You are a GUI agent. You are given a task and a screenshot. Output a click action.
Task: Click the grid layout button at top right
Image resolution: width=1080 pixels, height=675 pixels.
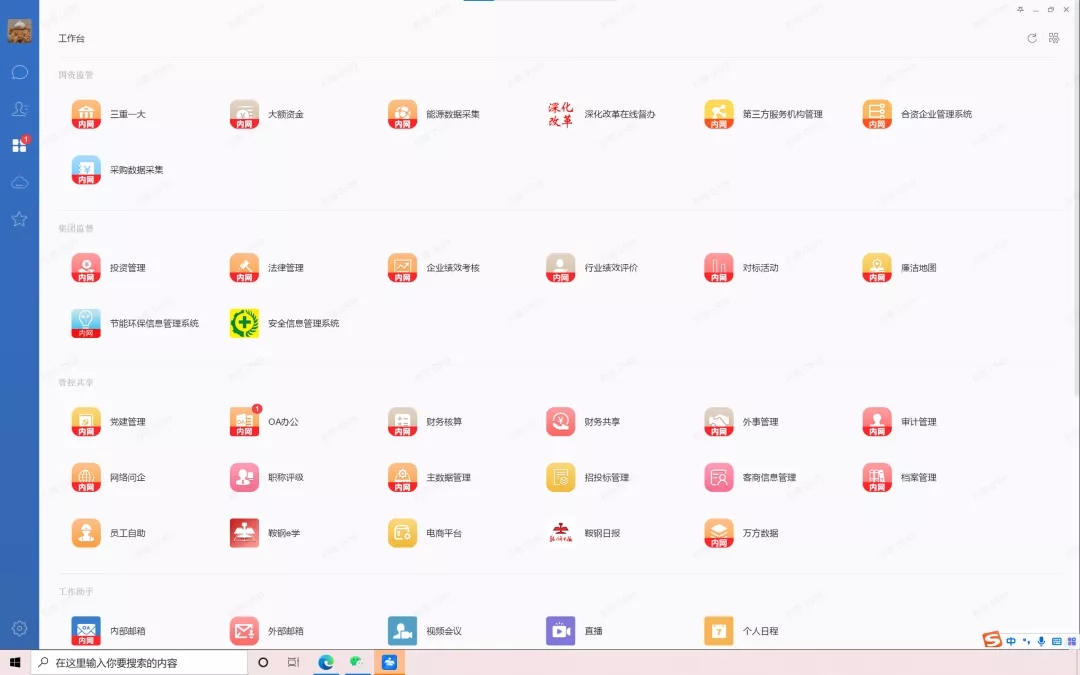(x=1054, y=38)
